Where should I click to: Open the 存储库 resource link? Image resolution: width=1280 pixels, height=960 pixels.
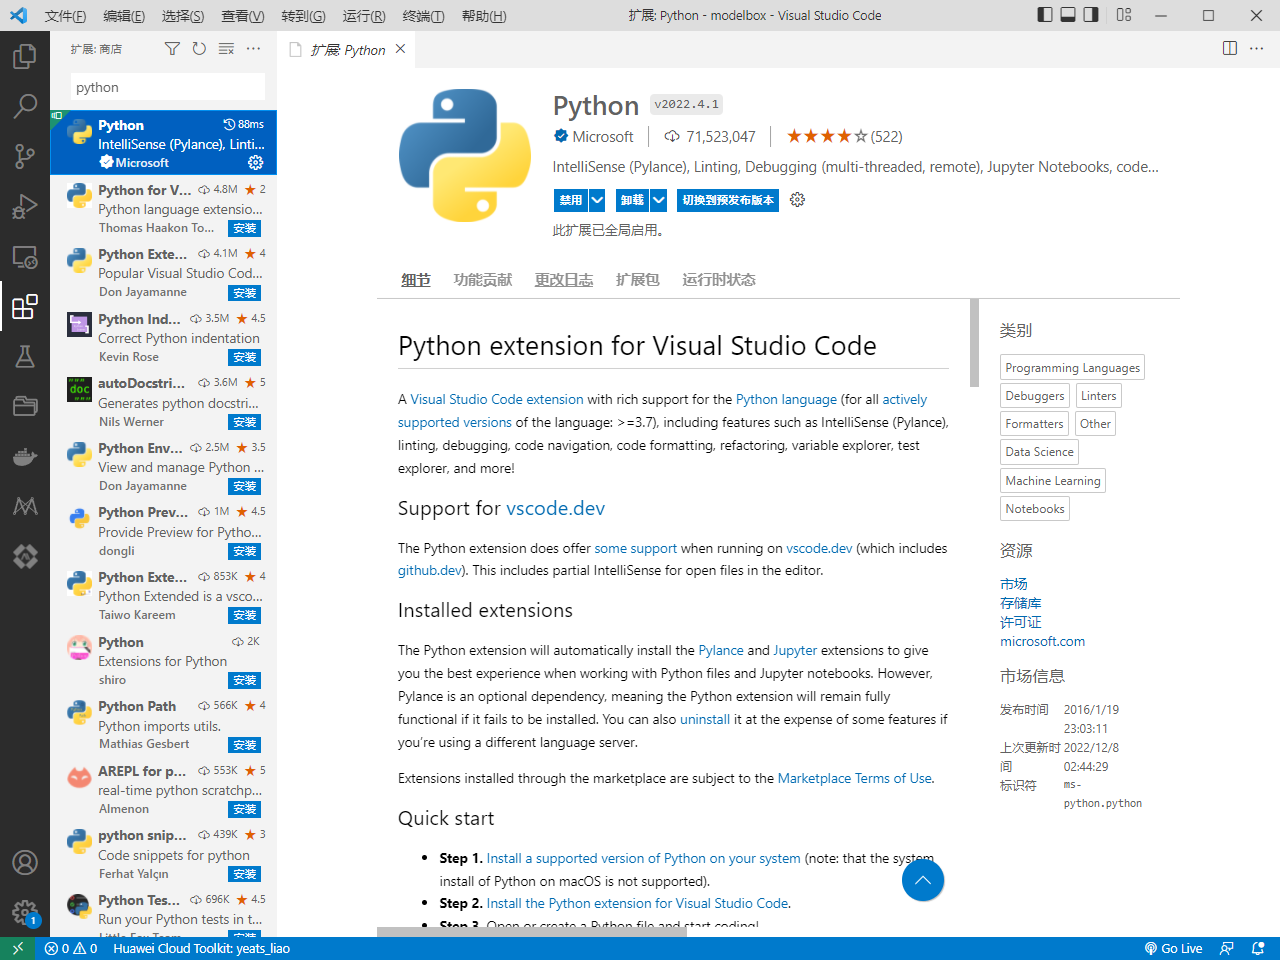[1021, 603]
